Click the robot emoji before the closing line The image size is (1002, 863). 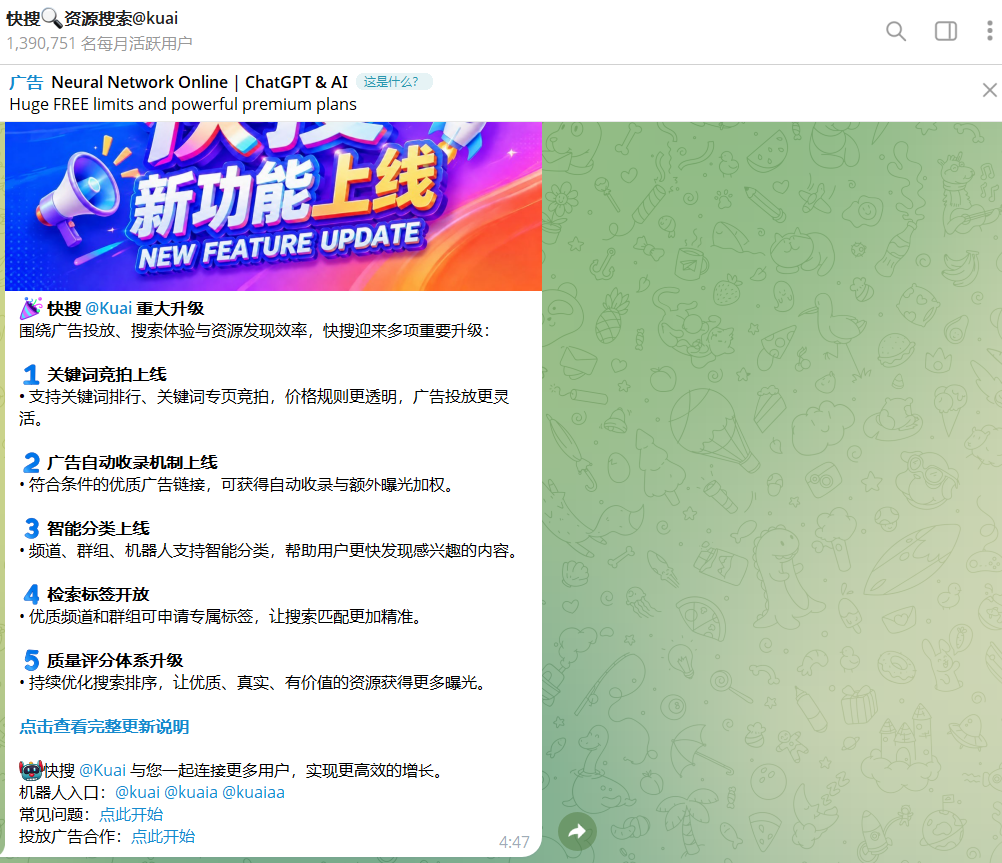pos(31,770)
